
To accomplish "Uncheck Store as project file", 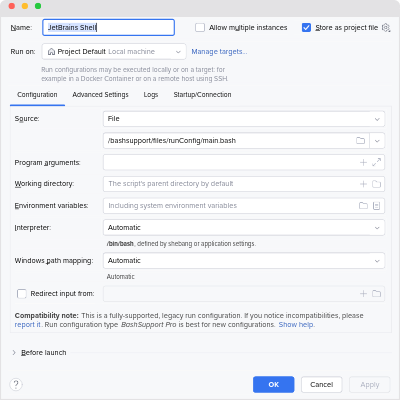I will click(306, 28).
